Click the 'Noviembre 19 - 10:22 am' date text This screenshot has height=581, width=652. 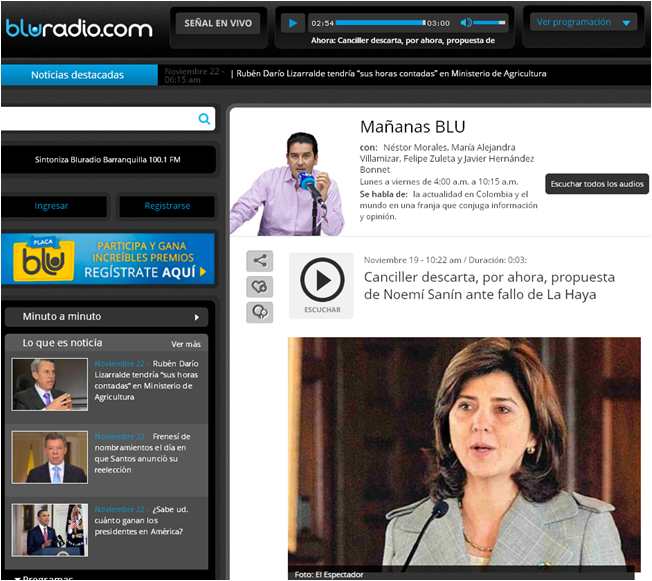pyautogui.click(x=412, y=260)
